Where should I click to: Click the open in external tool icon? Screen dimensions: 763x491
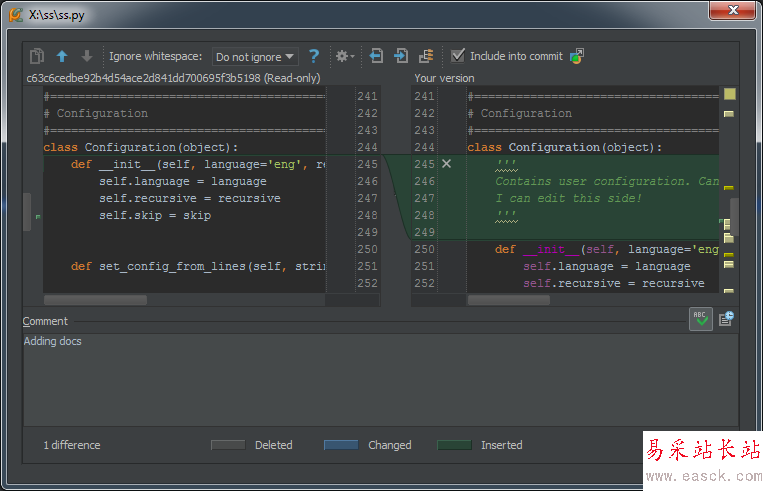tap(577, 56)
